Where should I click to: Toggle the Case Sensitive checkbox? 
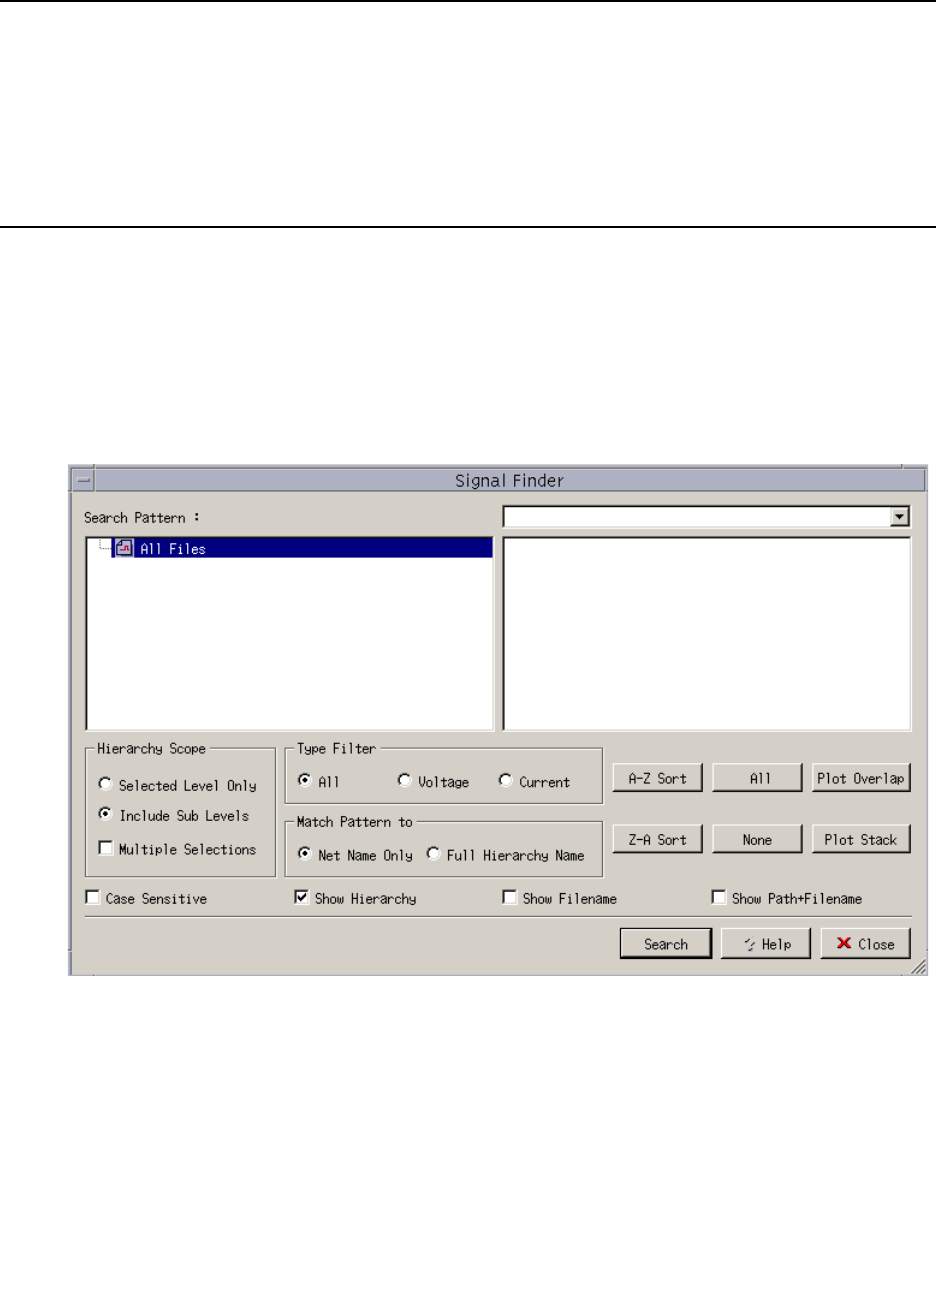point(93,898)
